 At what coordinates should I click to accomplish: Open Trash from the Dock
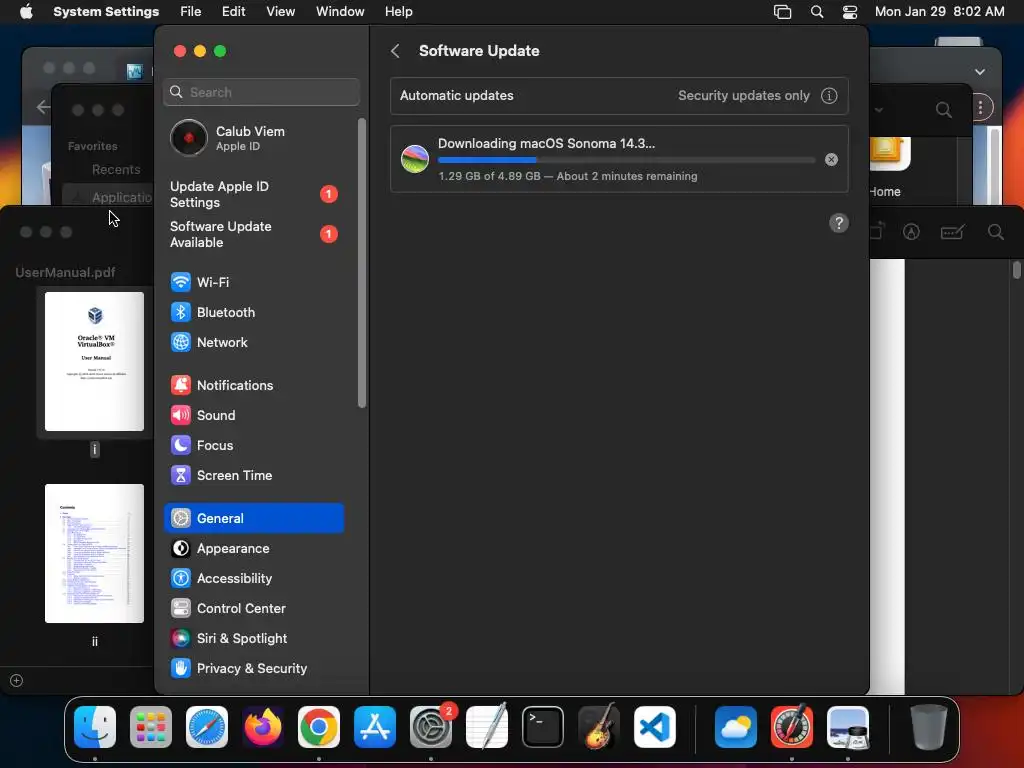[x=928, y=727]
